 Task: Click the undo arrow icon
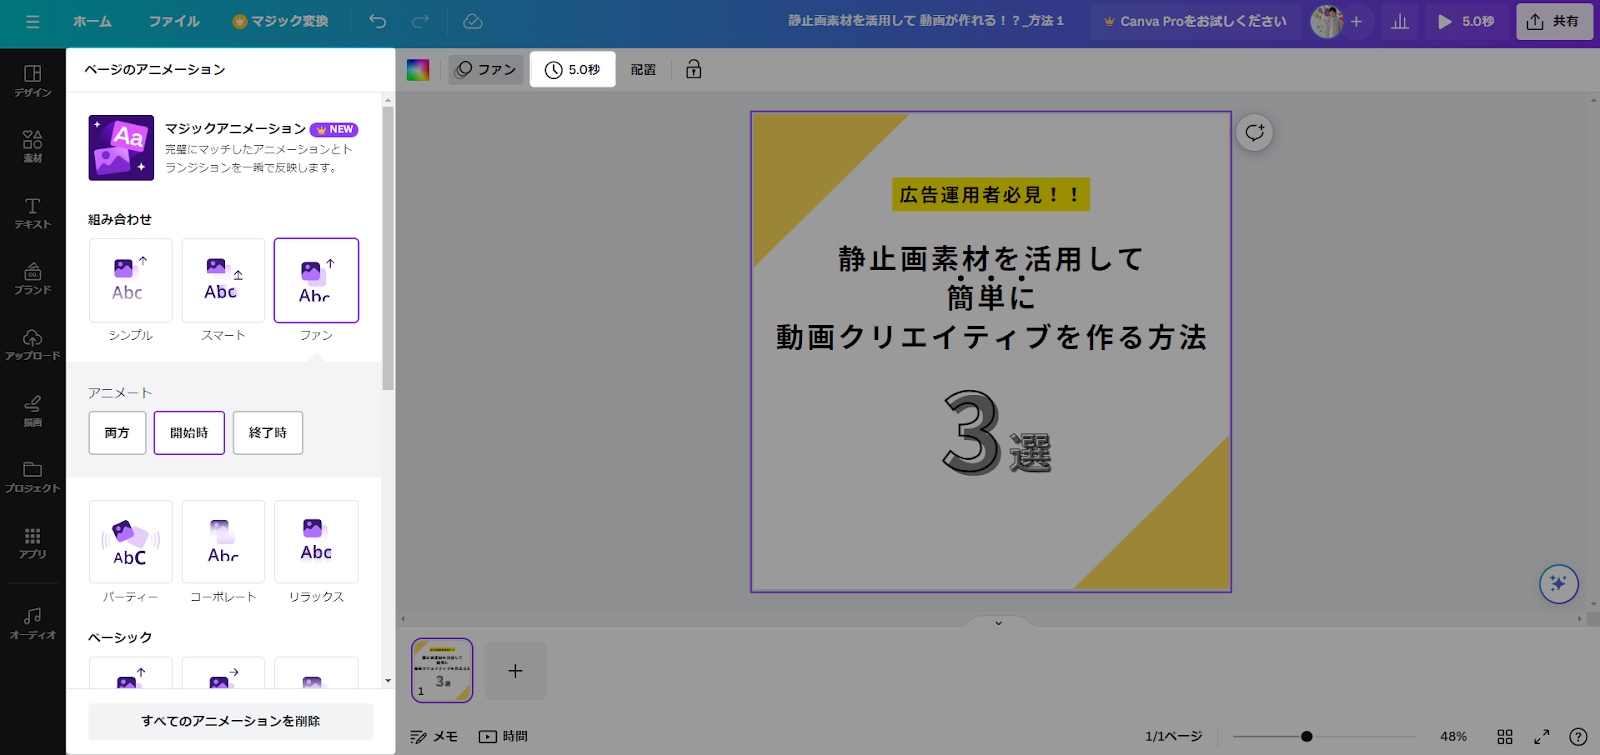377,21
